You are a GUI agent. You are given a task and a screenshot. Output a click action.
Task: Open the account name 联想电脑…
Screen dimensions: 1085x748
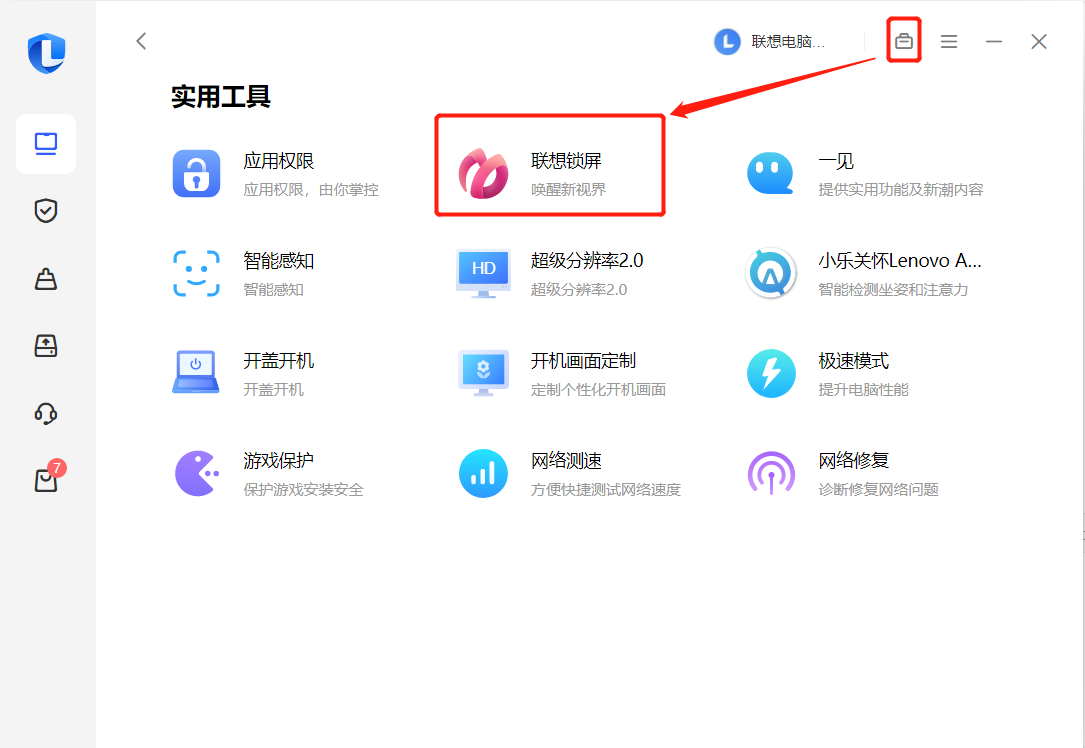pos(788,42)
